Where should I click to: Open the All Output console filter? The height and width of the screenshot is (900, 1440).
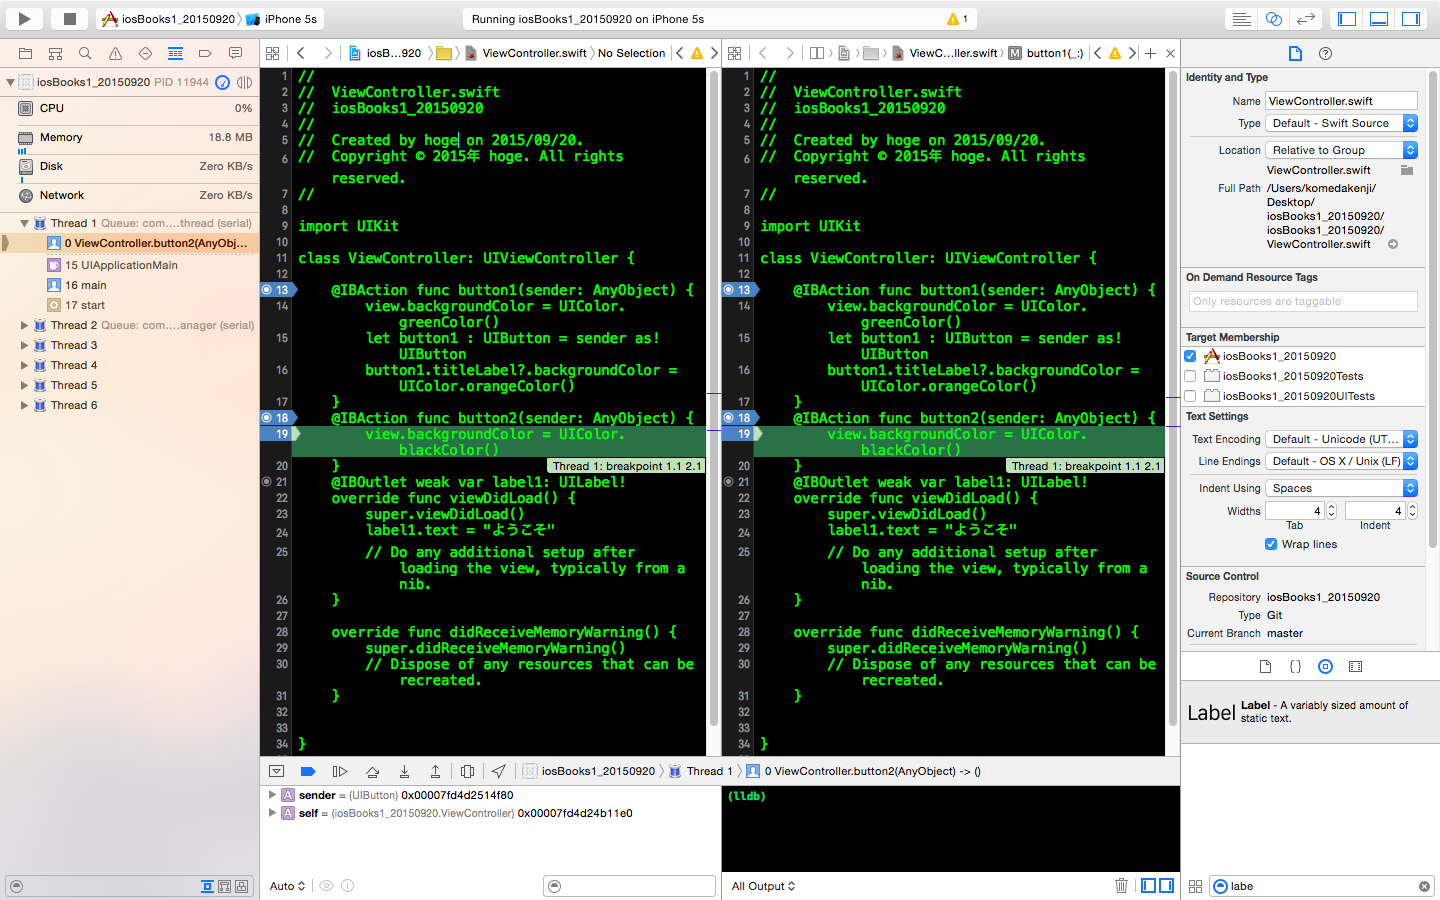coord(763,886)
